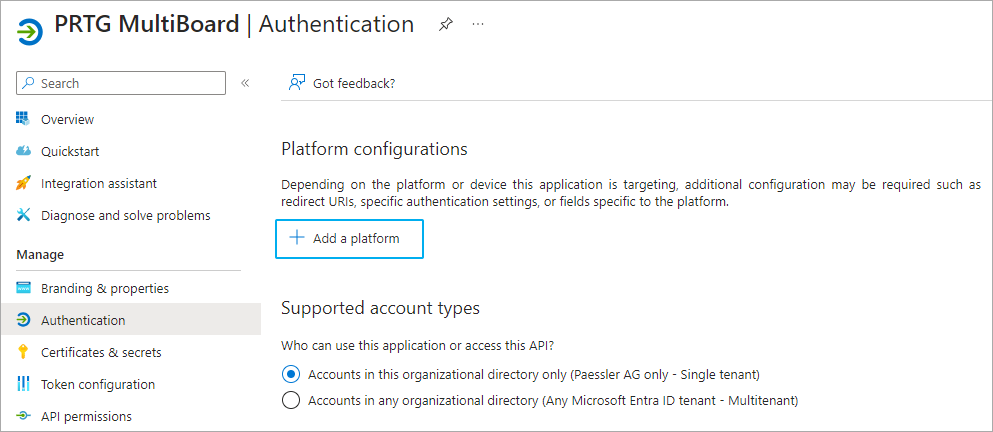
Task: Select the Single tenant accounts radio button
Action: coord(291,374)
